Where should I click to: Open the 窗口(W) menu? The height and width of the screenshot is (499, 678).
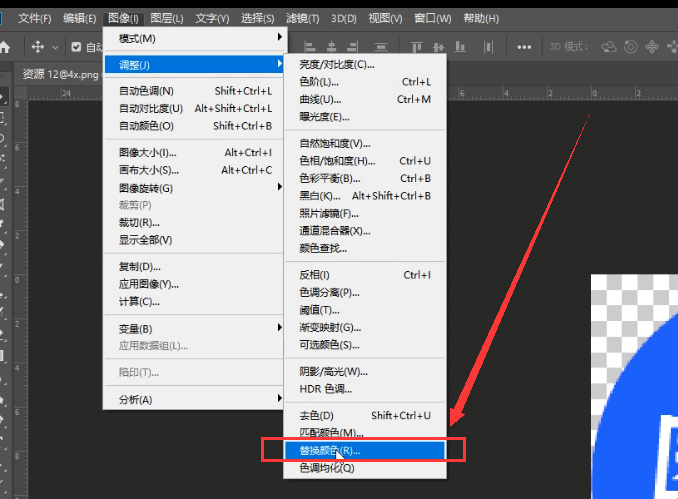click(432, 19)
